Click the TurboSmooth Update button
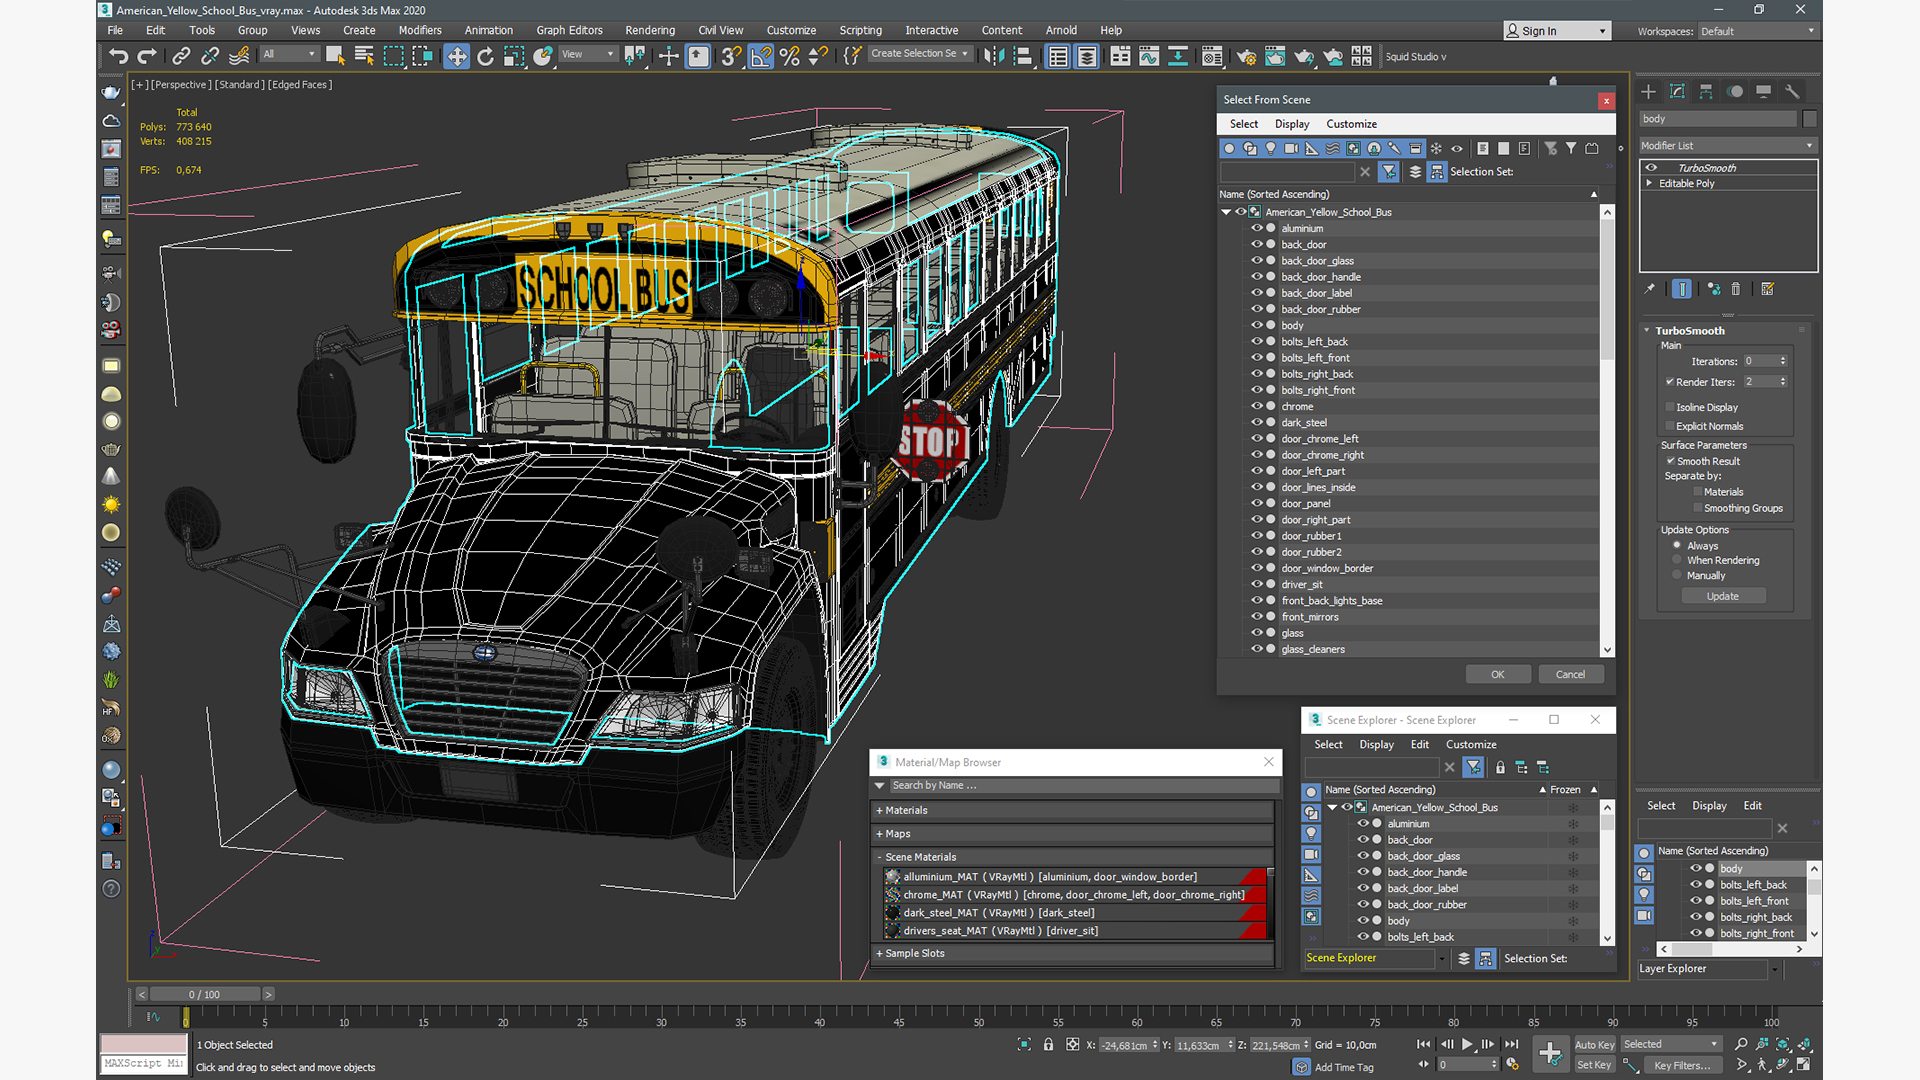The width and height of the screenshot is (1920, 1080). 1722,596
